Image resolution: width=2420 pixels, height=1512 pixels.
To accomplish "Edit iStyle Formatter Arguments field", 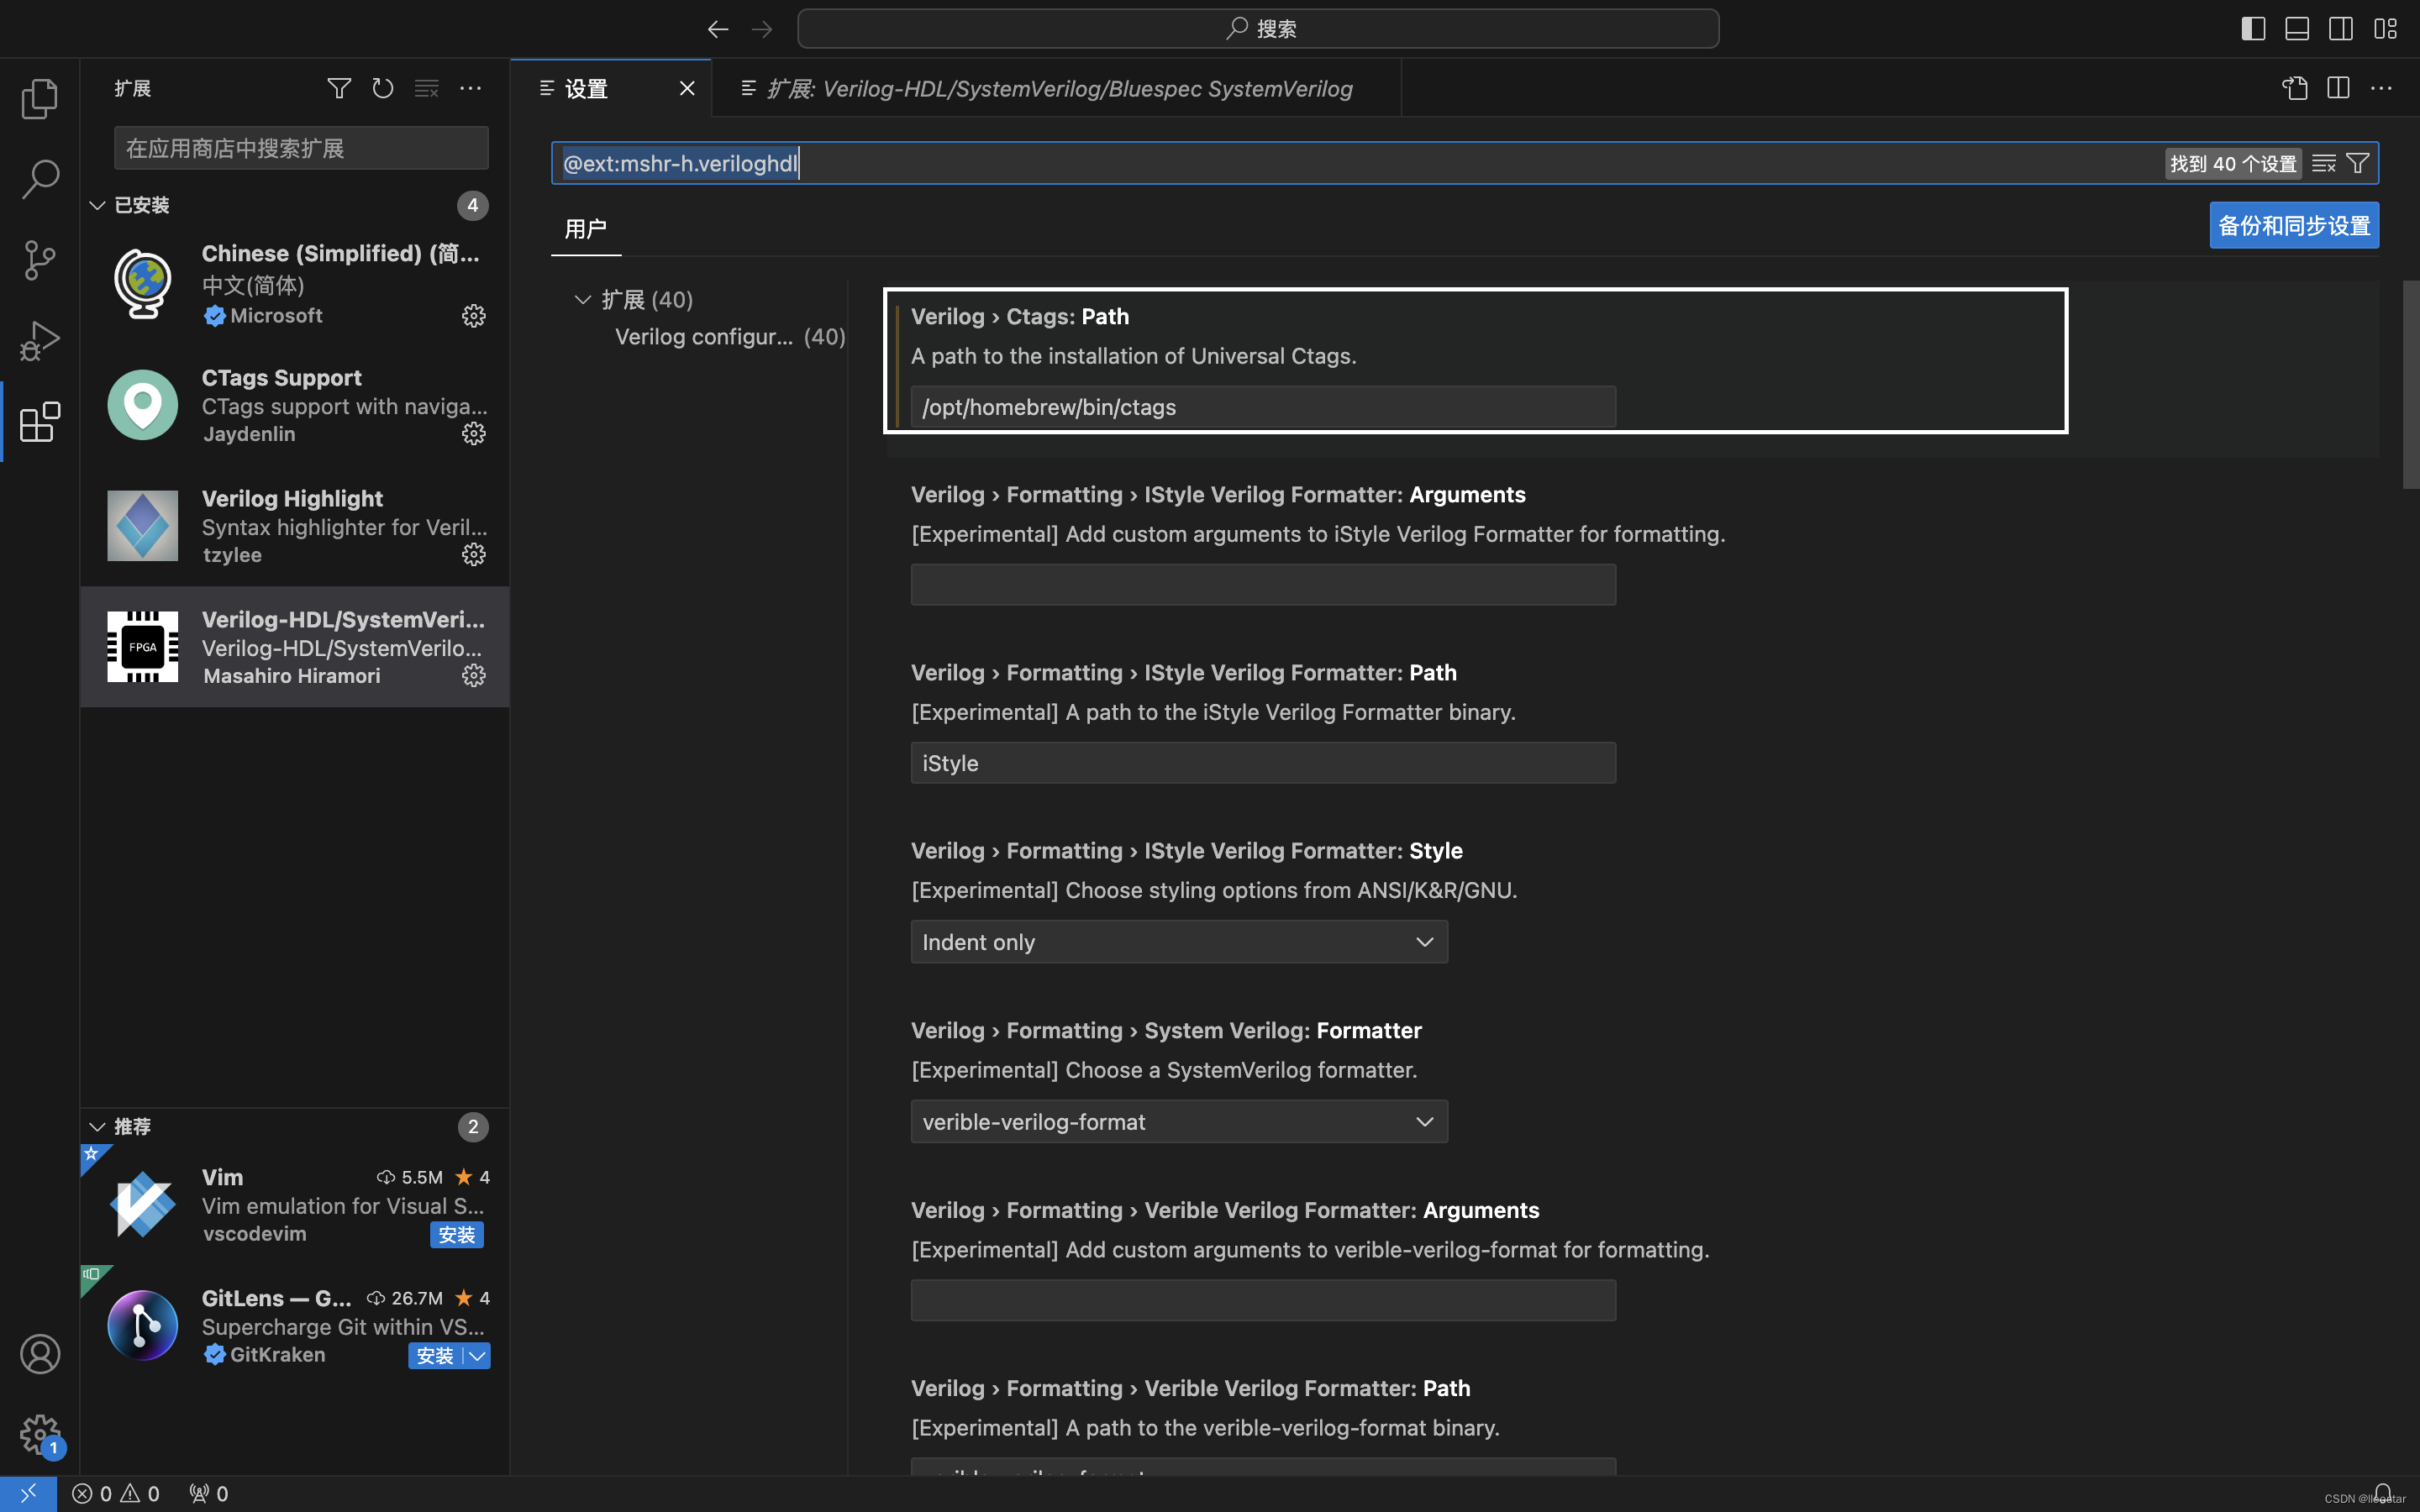I will coord(1263,585).
